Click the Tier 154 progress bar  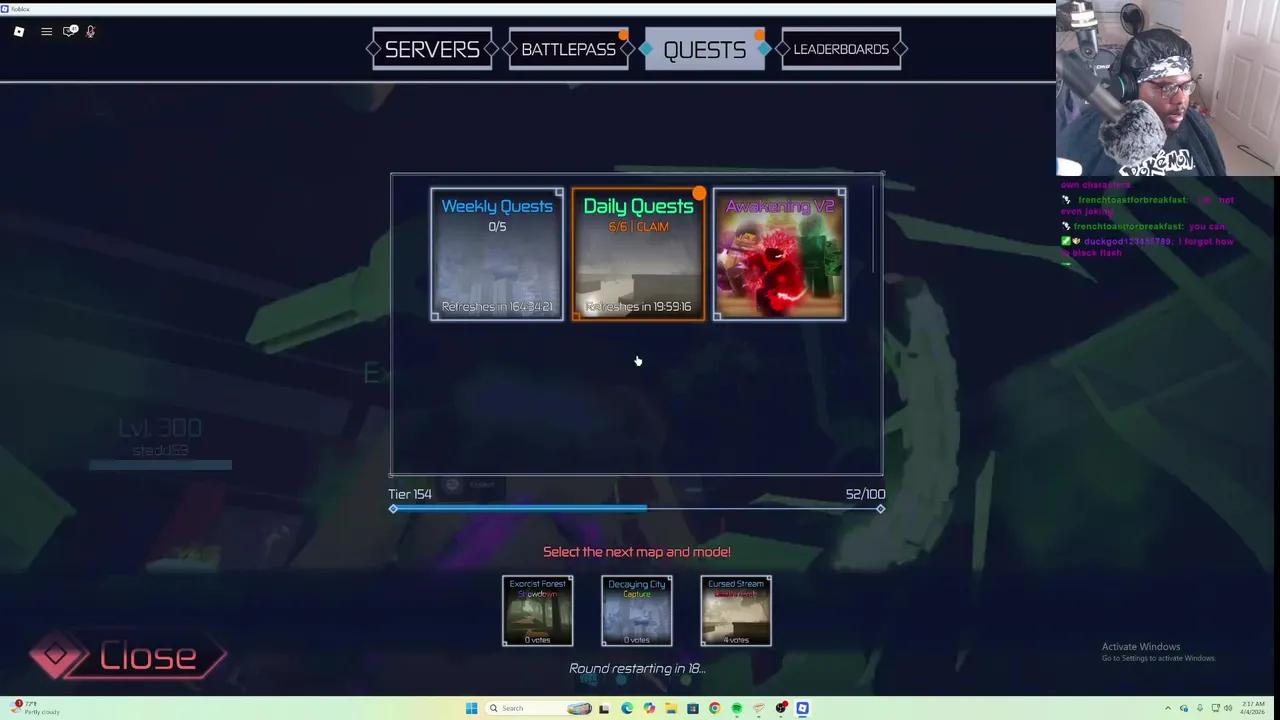[637, 509]
